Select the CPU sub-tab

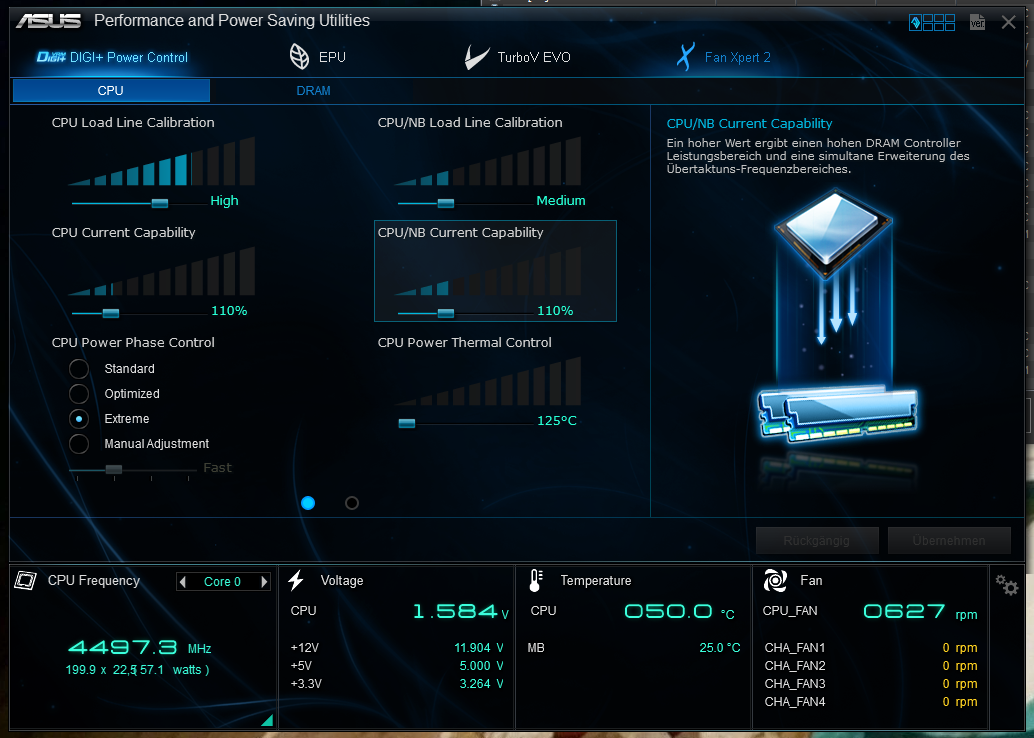pyautogui.click(x=111, y=90)
